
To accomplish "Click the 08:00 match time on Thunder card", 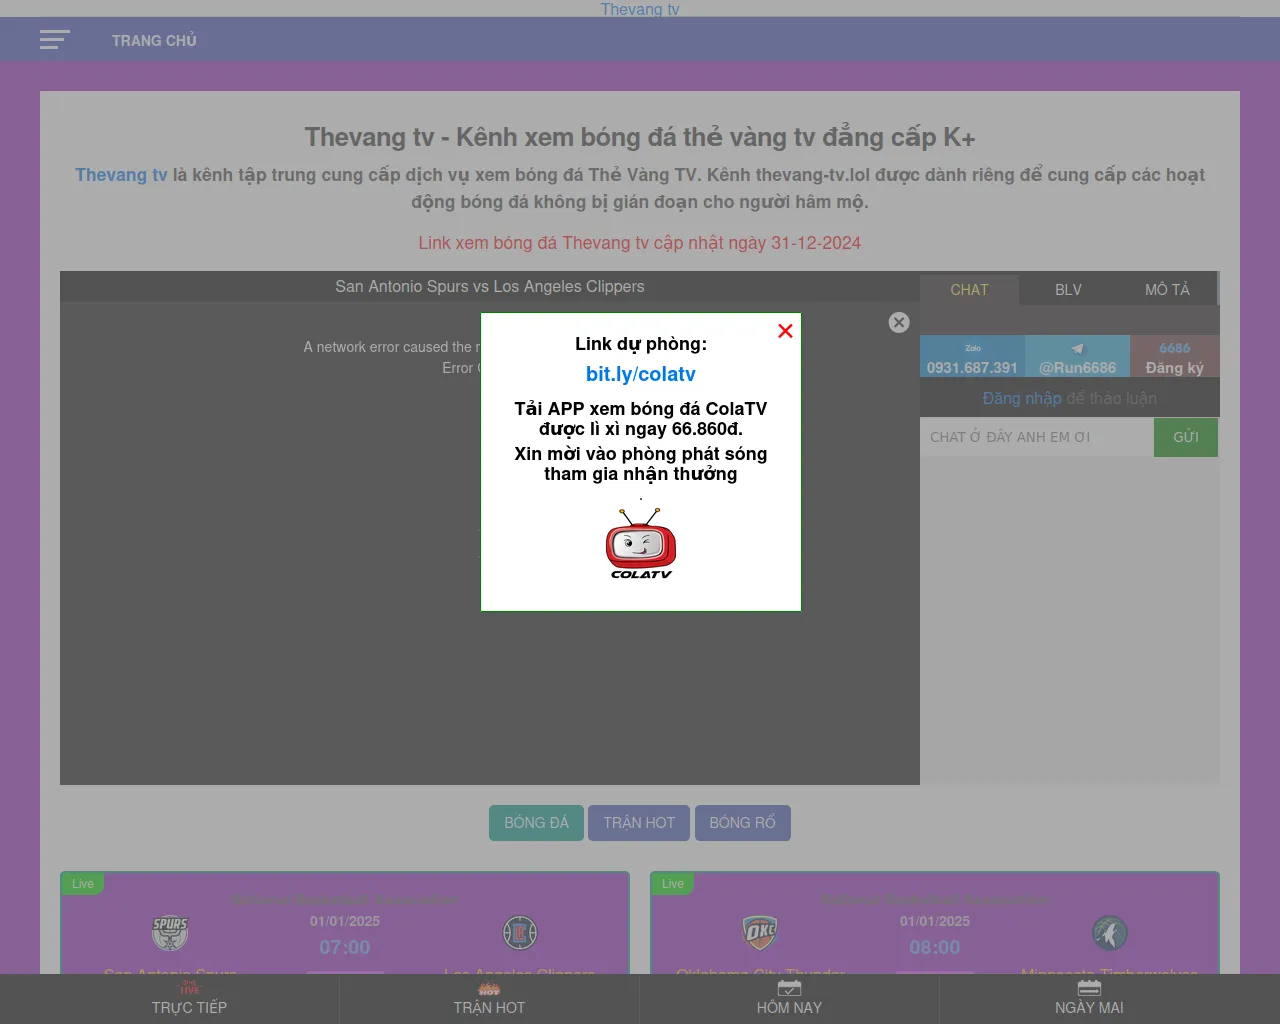I will click(935, 947).
